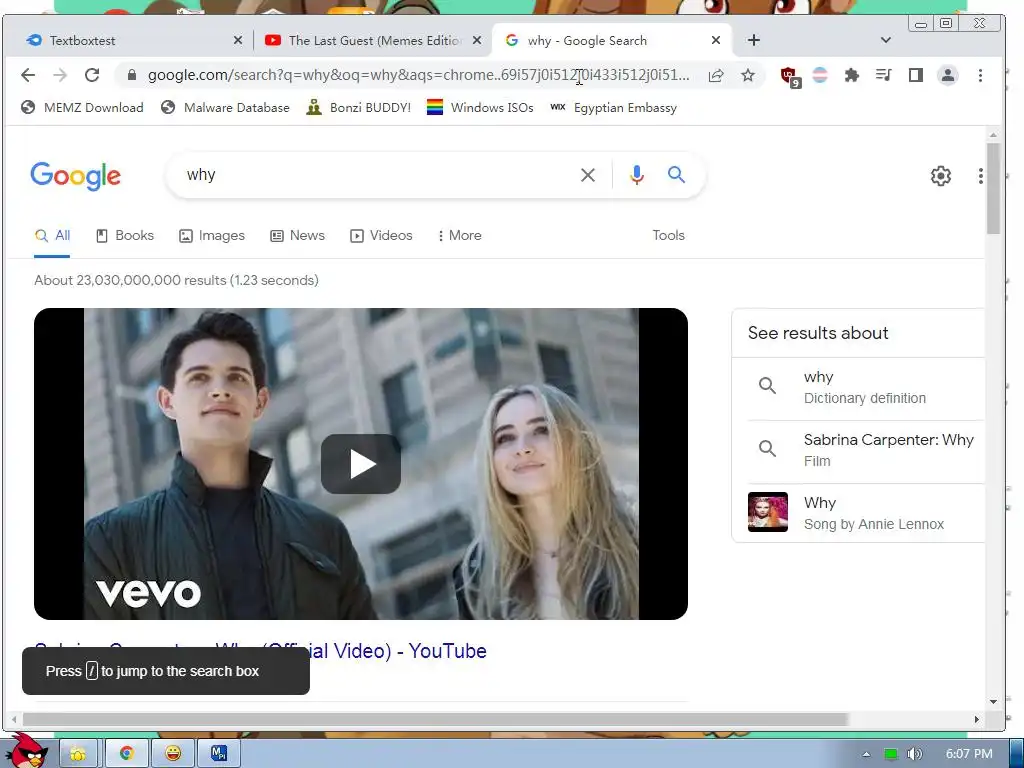The width and height of the screenshot is (1024, 768).
Task: Close The Last Guest YouTube tab
Action: click(x=477, y=40)
